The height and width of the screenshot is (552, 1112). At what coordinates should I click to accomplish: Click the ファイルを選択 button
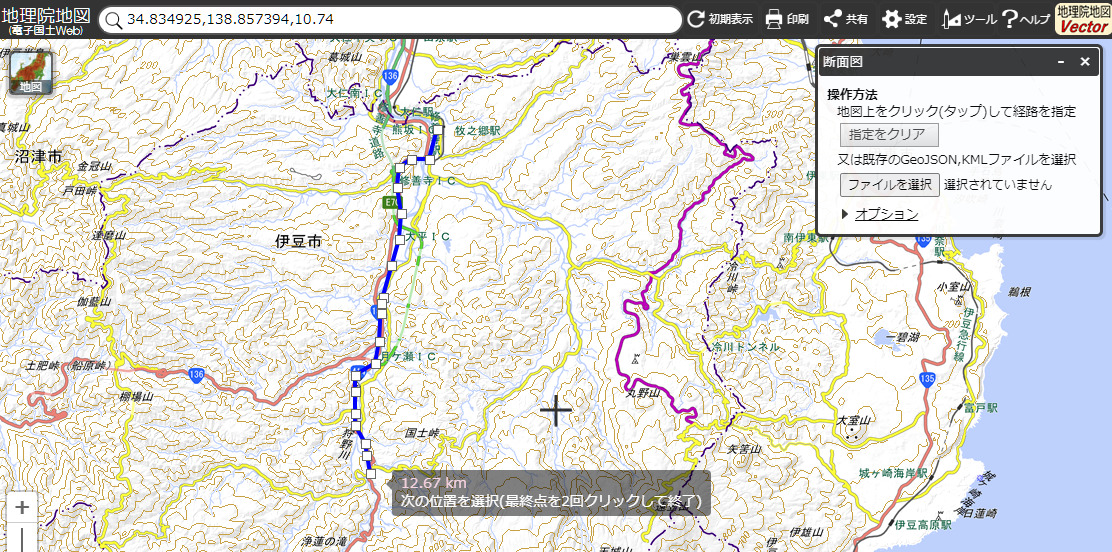tap(889, 185)
